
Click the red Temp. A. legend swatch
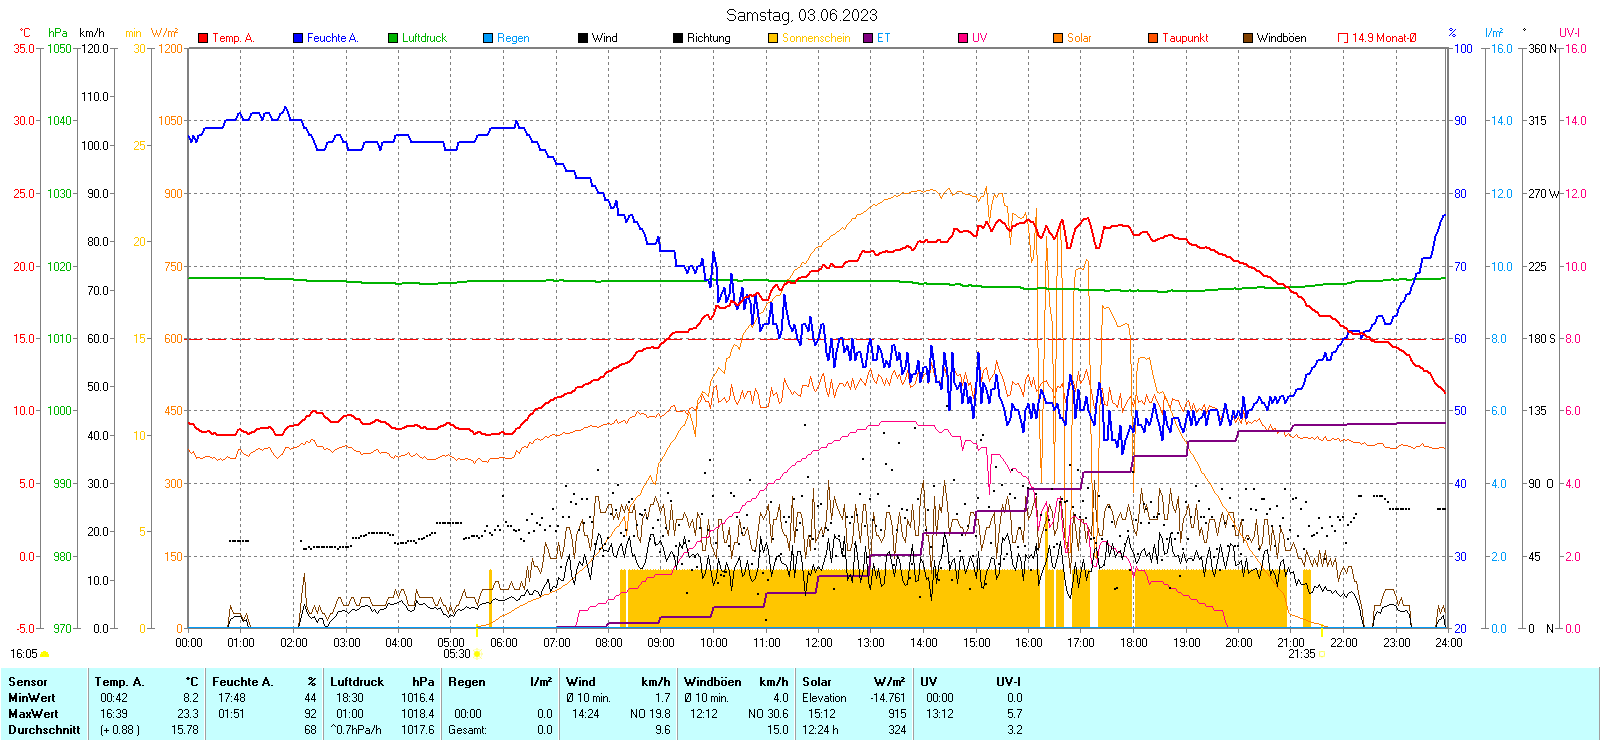coord(203,38)
